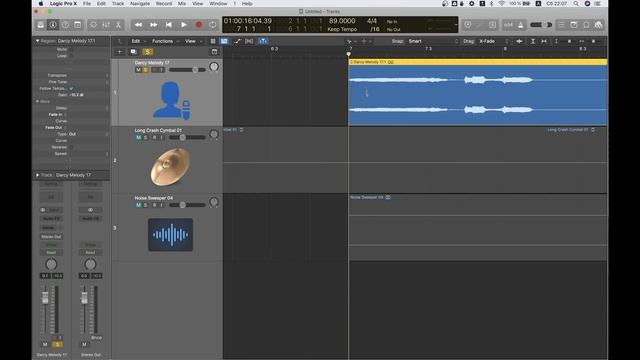
Task: Record-enable the Darcy Melody 17 track
Action: [154, 70]
